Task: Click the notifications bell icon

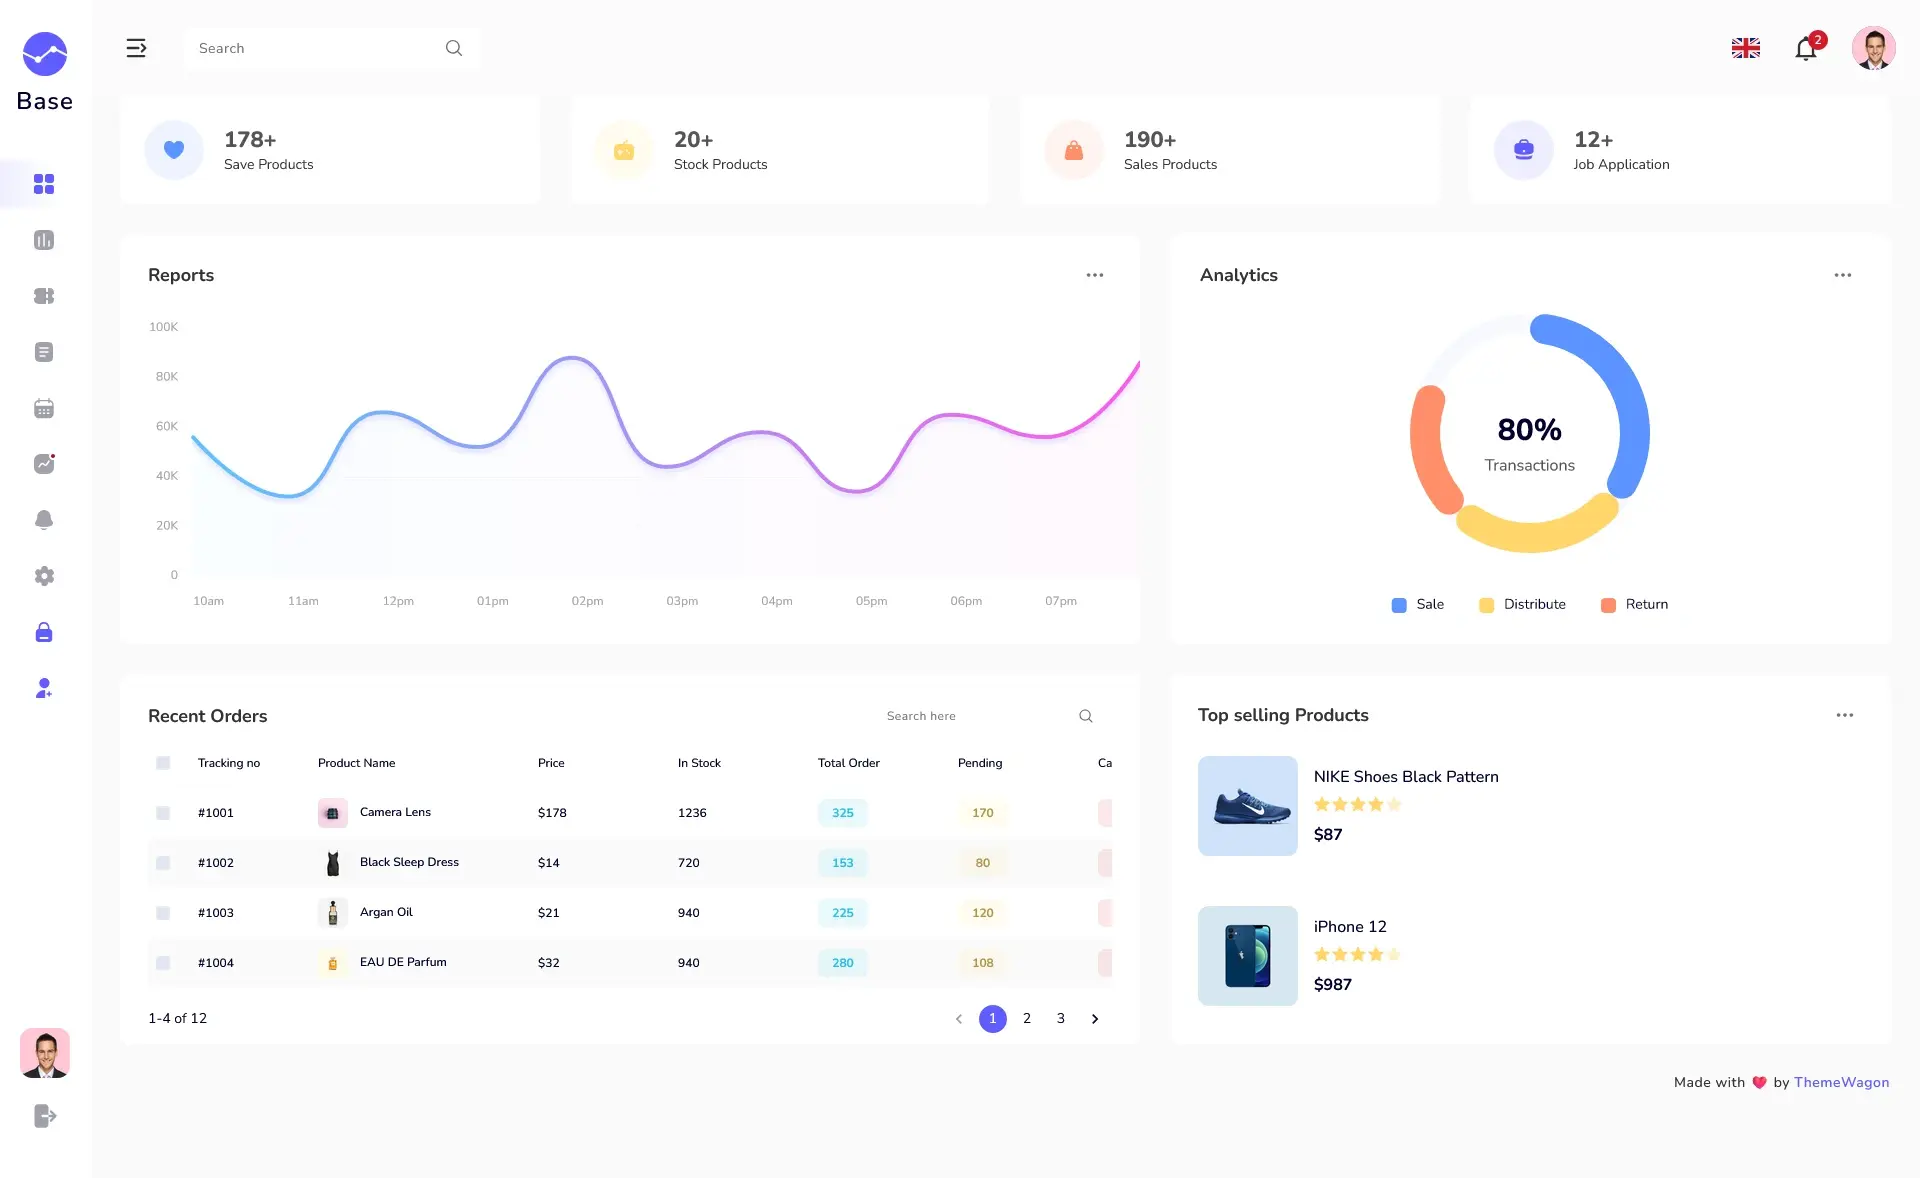Action: [1806, 48]
